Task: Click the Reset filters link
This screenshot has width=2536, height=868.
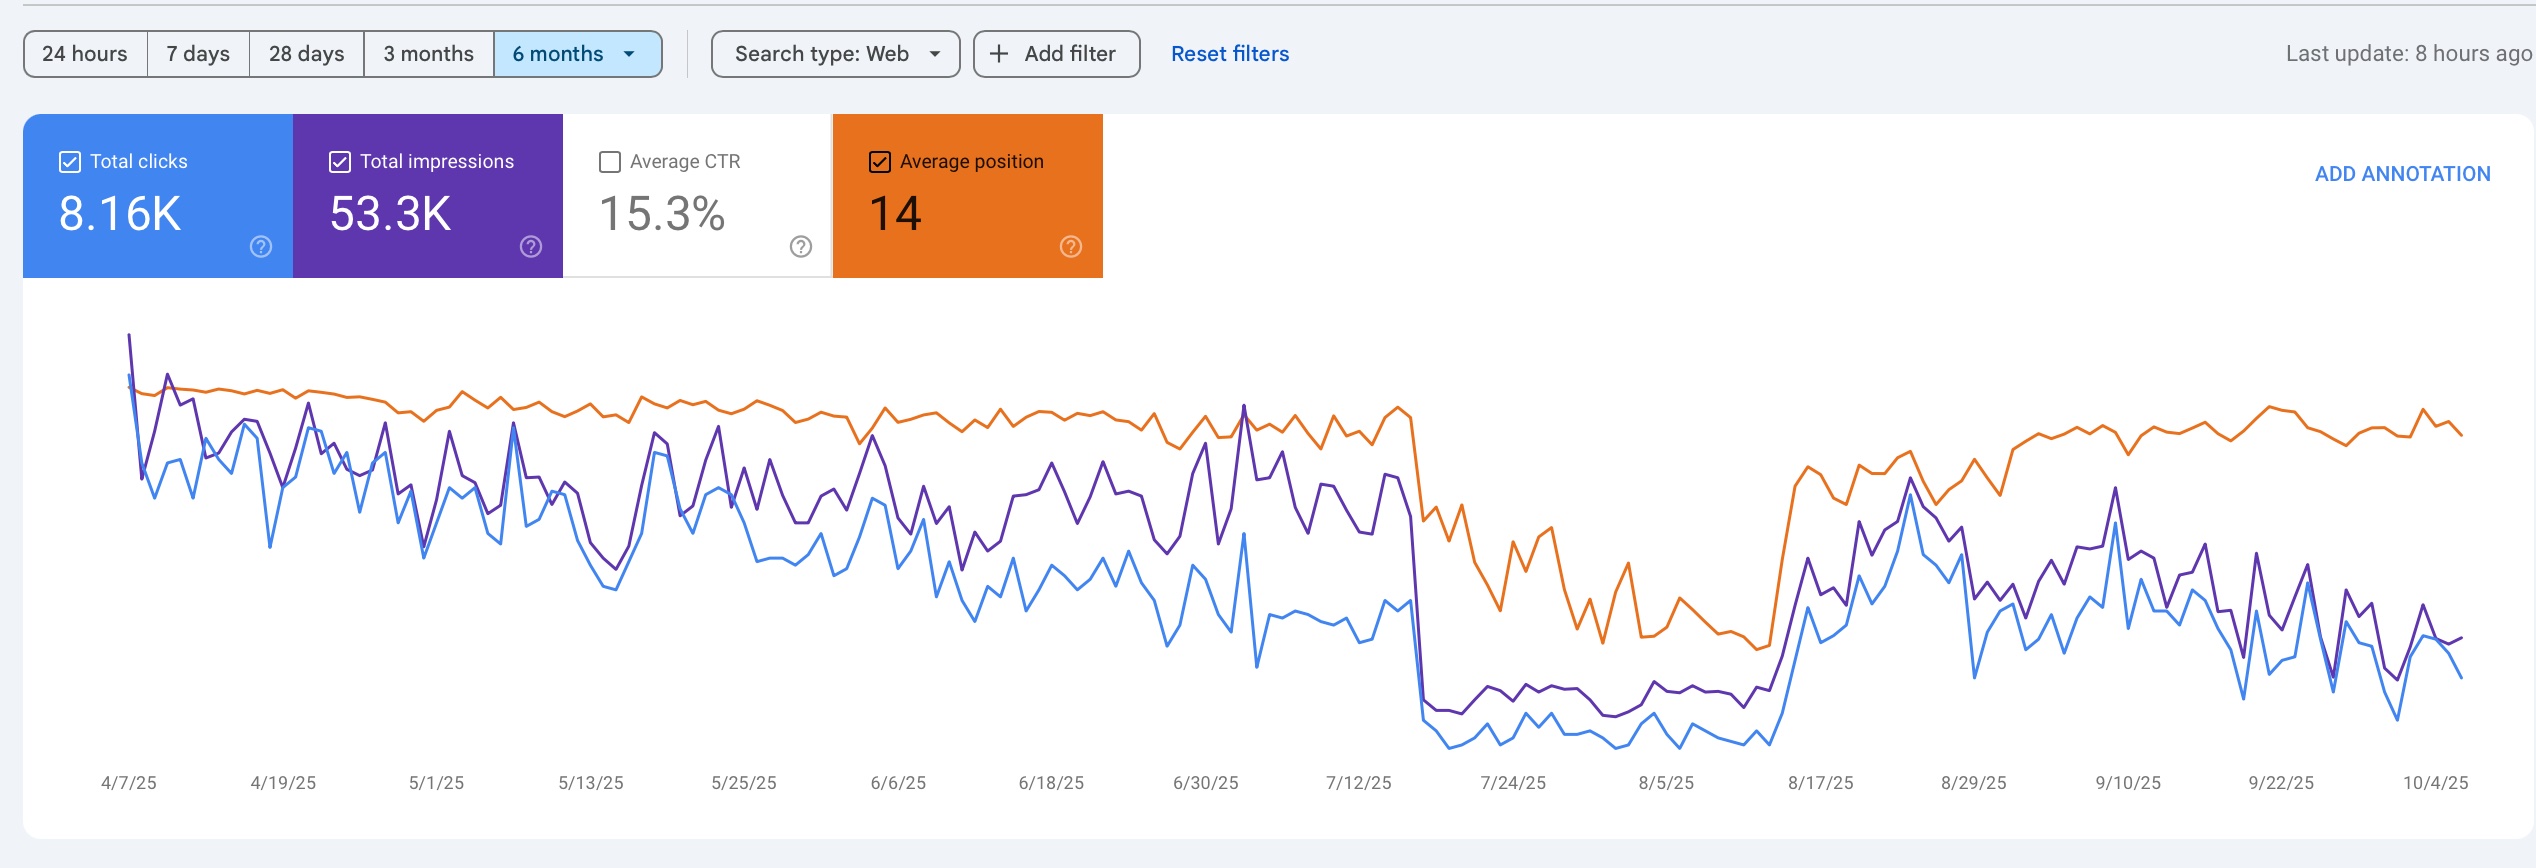Action: tap(1229, 54)
